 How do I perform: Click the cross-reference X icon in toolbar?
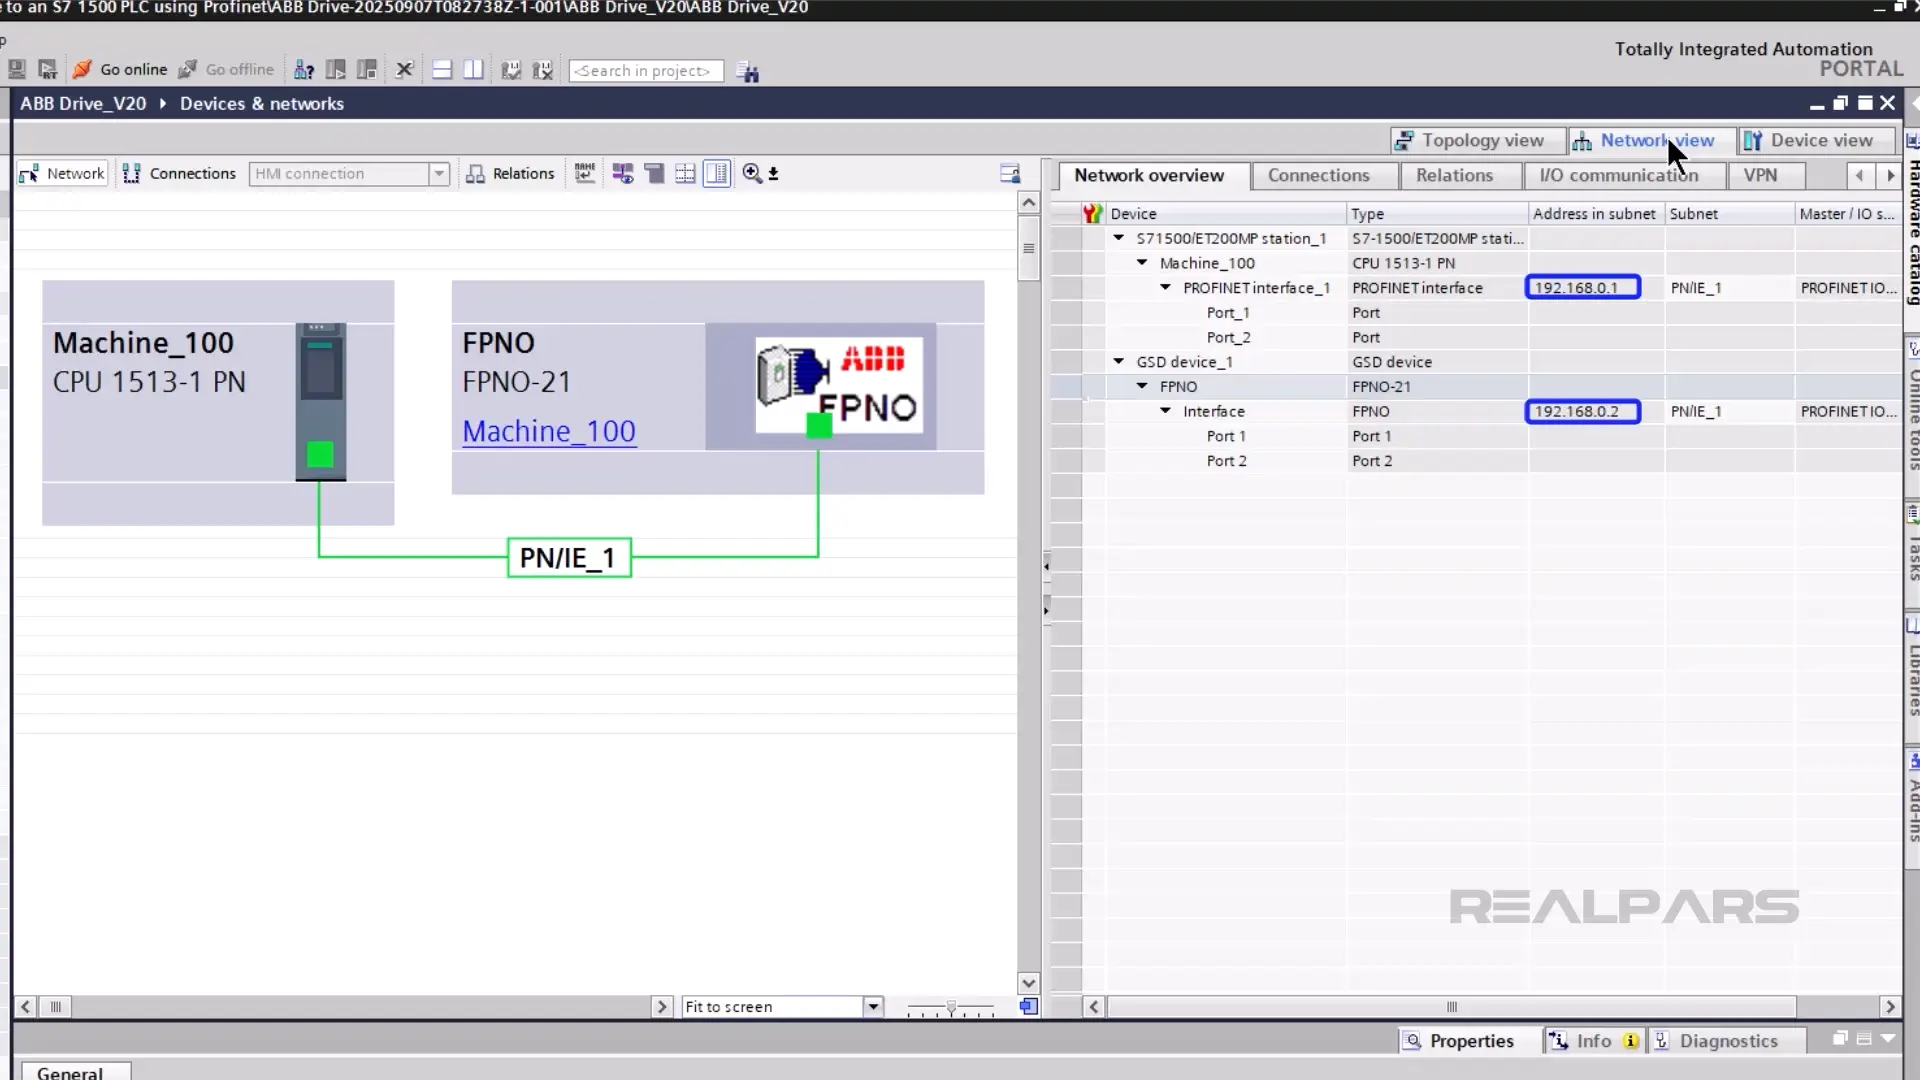click(x=404, y=70)
